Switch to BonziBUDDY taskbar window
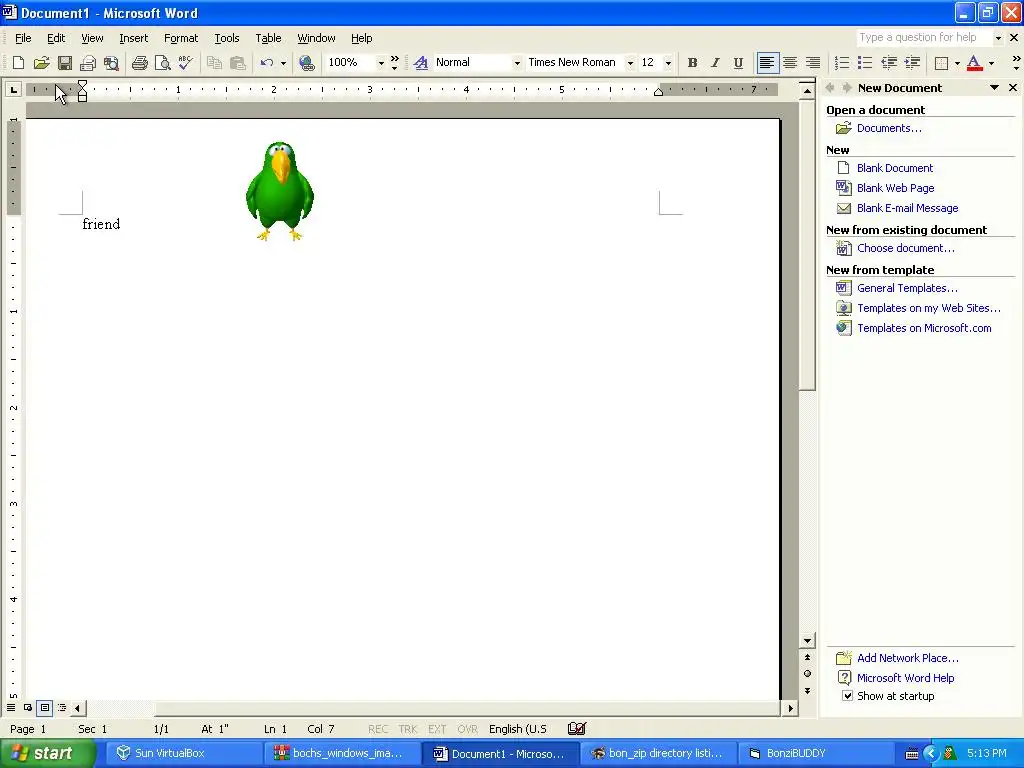The image size is (1024, 768). pos(815,753)
